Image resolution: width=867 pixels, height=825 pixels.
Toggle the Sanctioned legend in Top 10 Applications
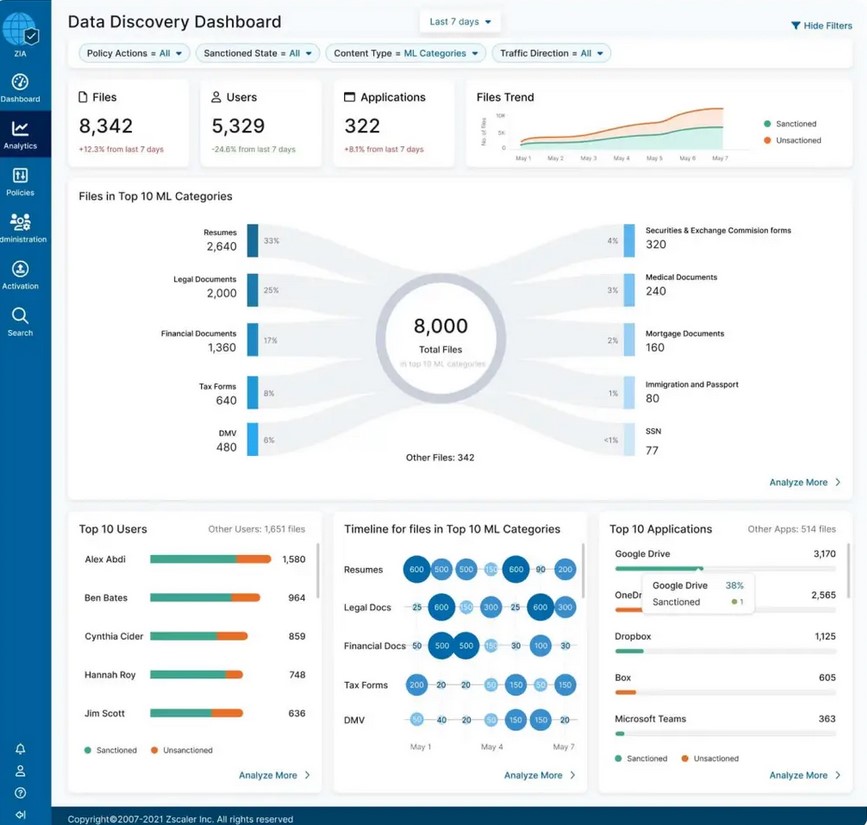tap(641, 759)
